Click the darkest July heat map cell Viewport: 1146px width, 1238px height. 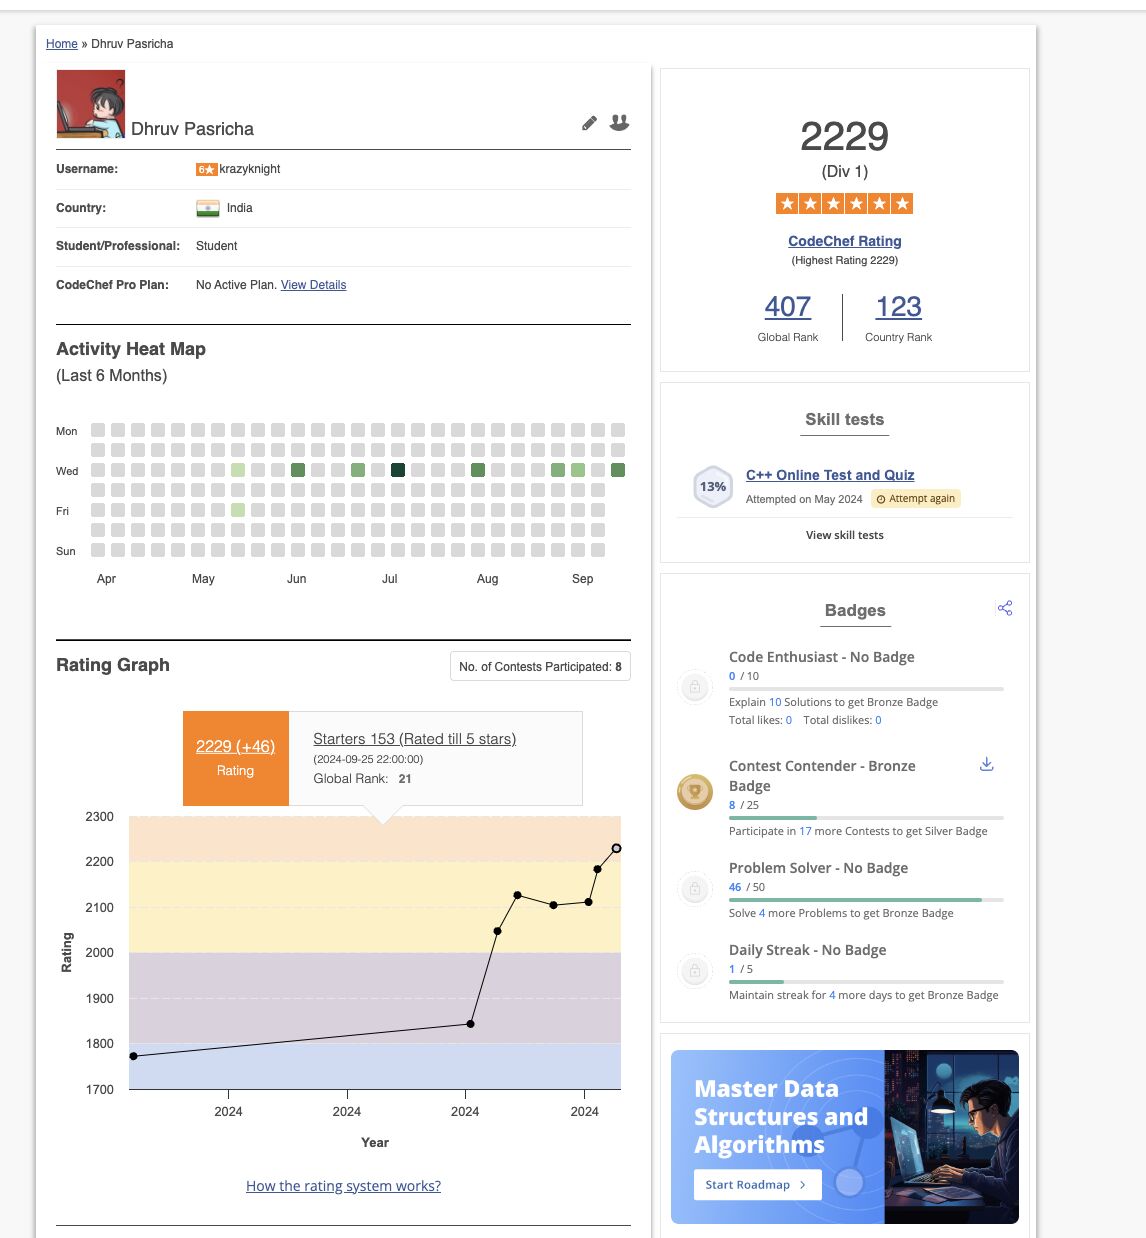tap(398, 470)
